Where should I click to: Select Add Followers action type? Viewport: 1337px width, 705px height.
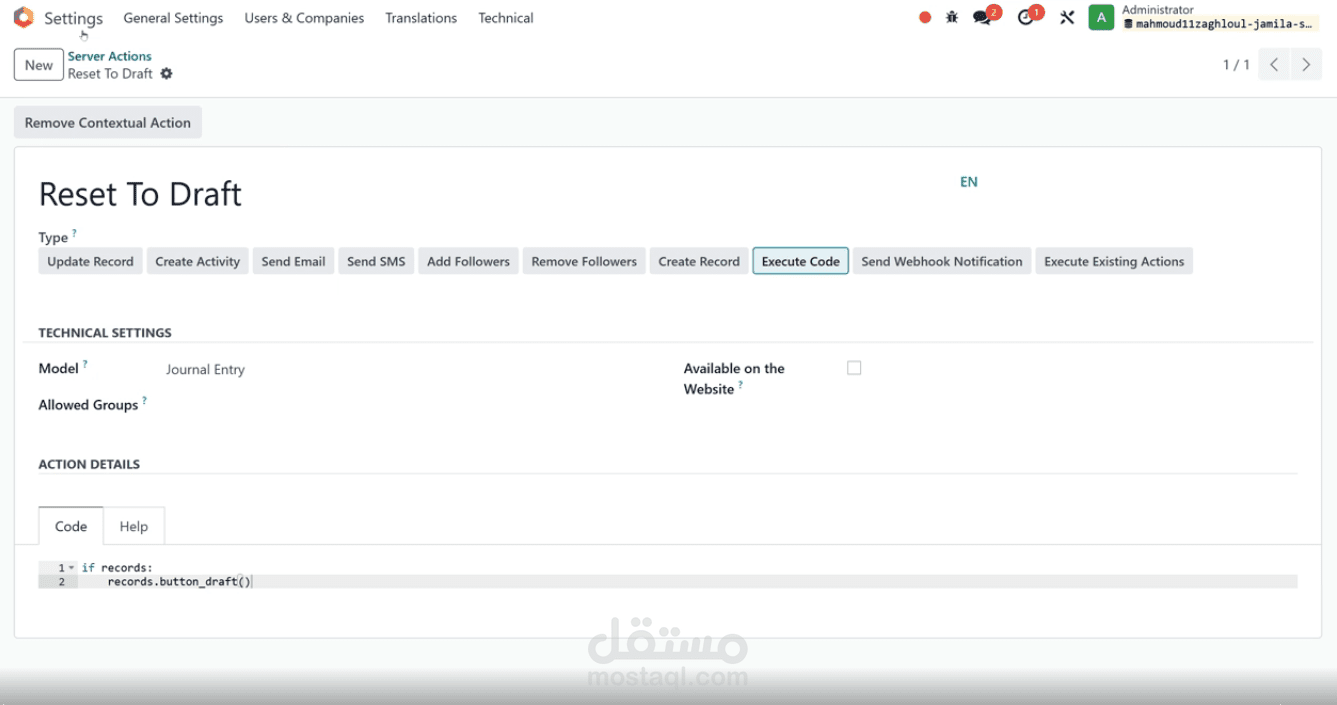(468, 261)
